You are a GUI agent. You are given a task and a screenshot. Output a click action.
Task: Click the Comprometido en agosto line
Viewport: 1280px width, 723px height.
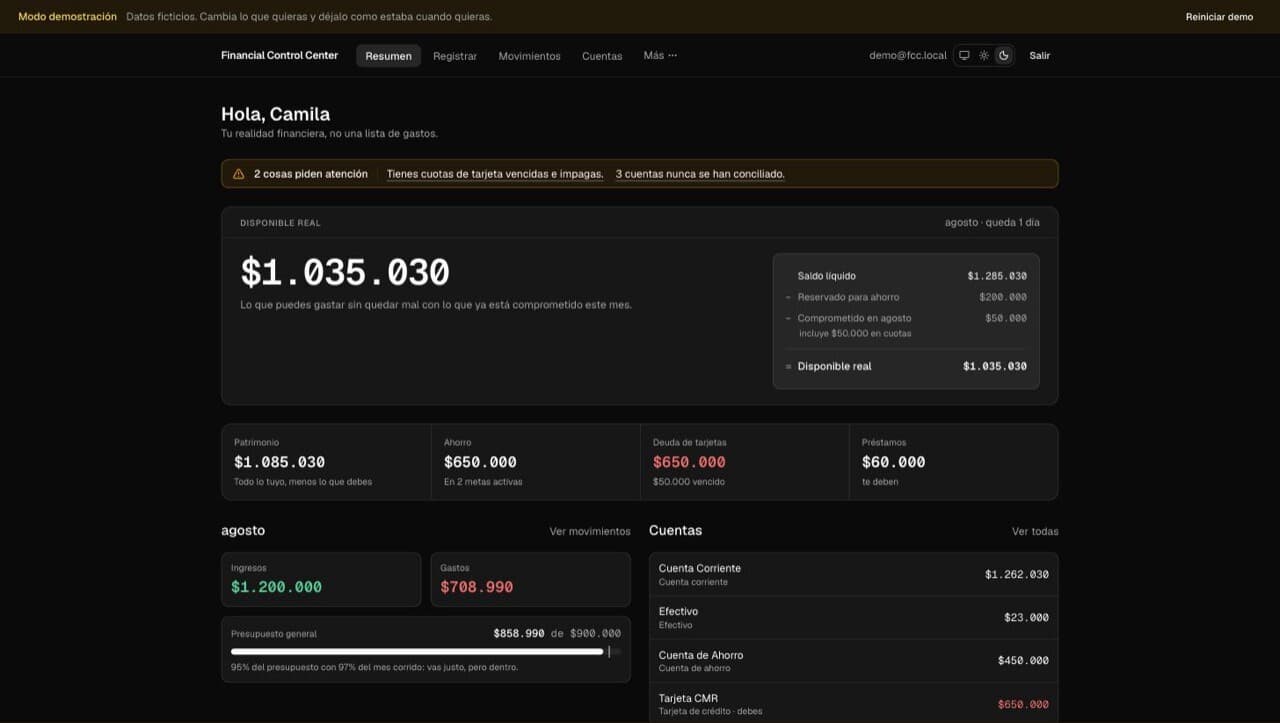point(906,318)
